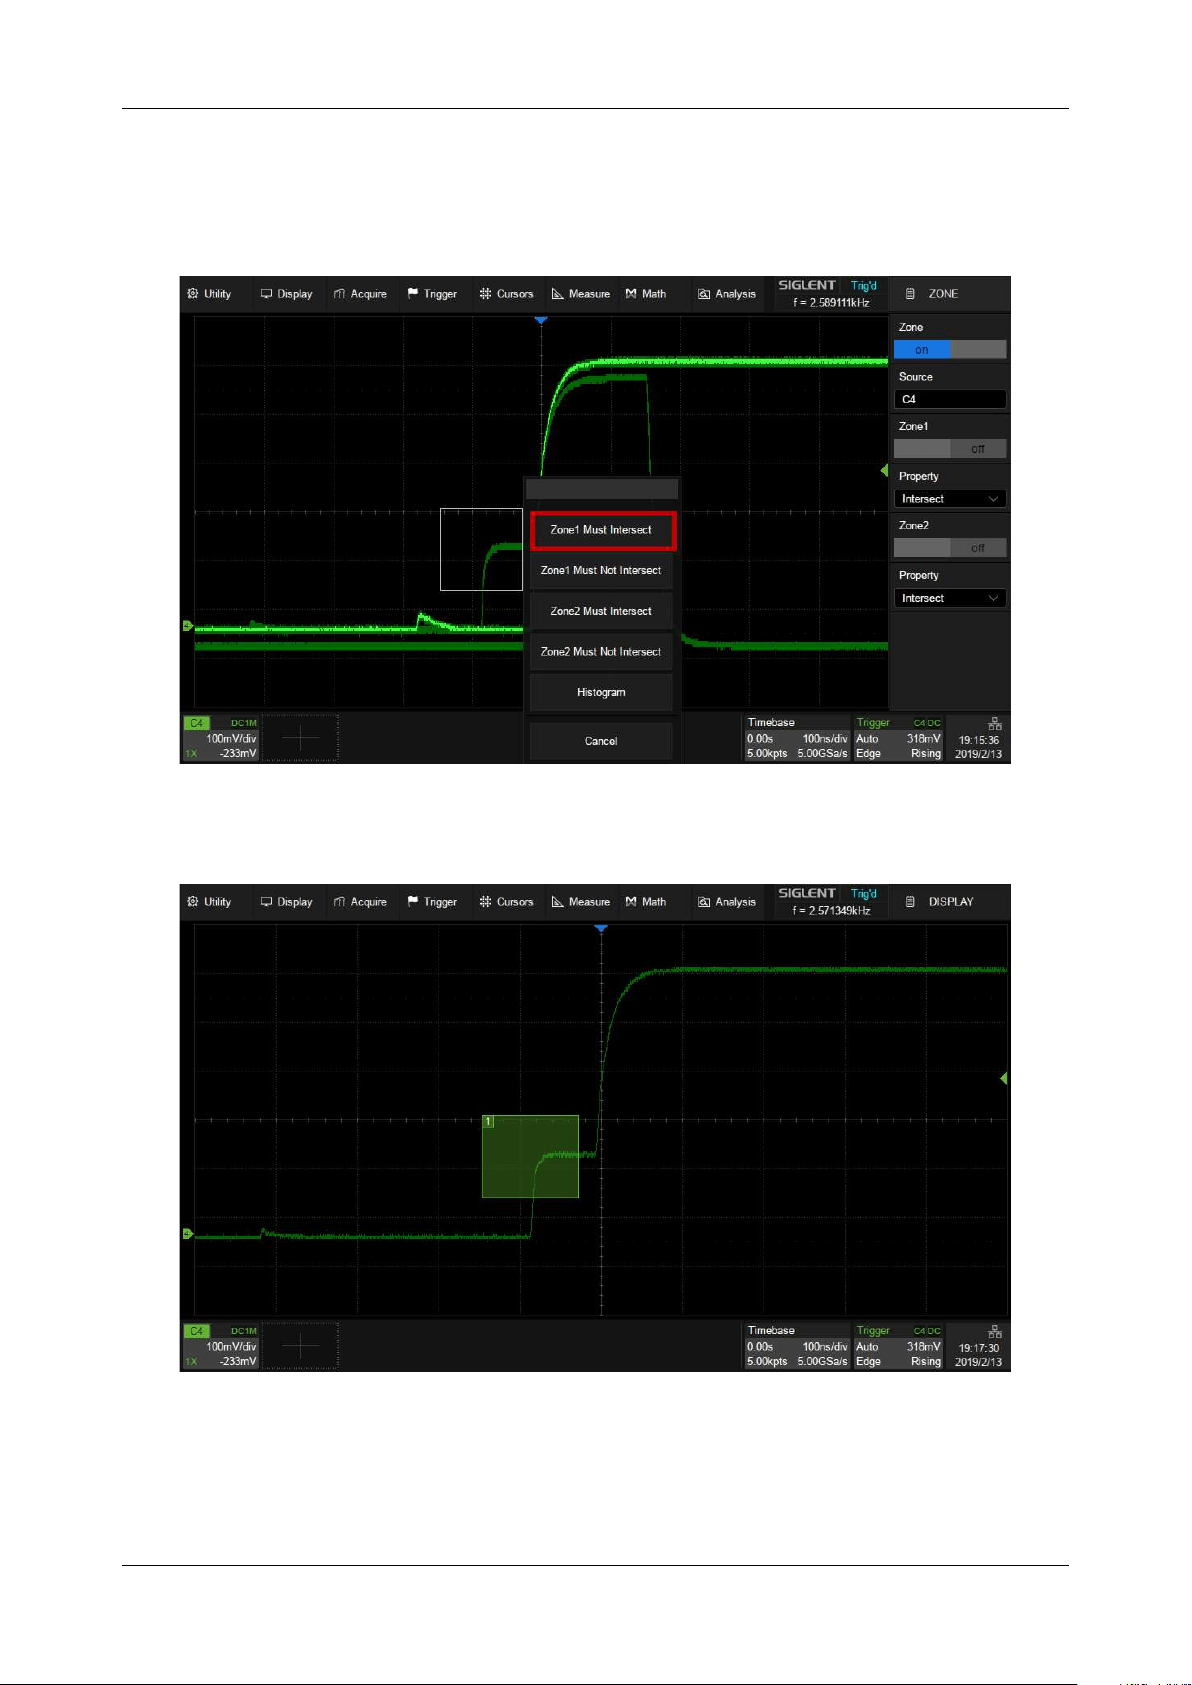Toggle the Zone2 off switch

(x=950, y=548)
